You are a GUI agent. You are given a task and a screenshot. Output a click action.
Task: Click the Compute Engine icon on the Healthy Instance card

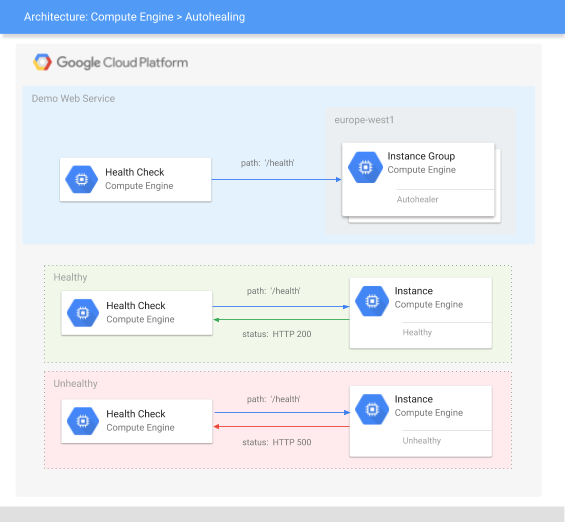[372, 301]
